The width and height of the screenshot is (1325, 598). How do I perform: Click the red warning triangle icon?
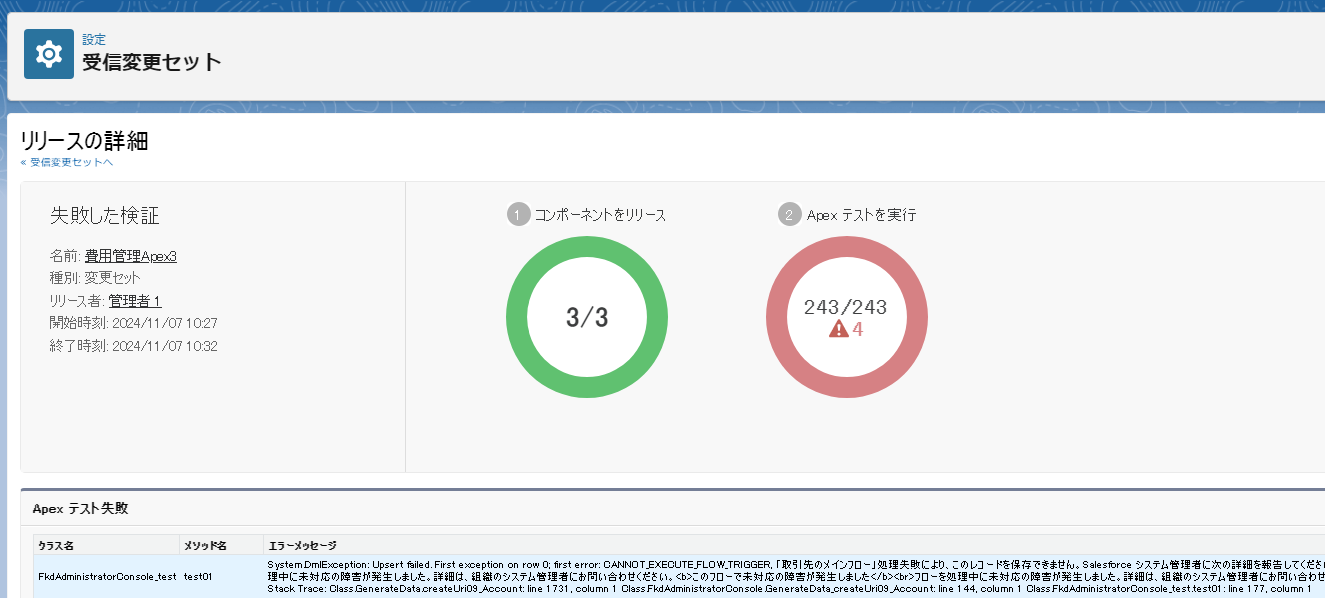(x=838, y=328)
